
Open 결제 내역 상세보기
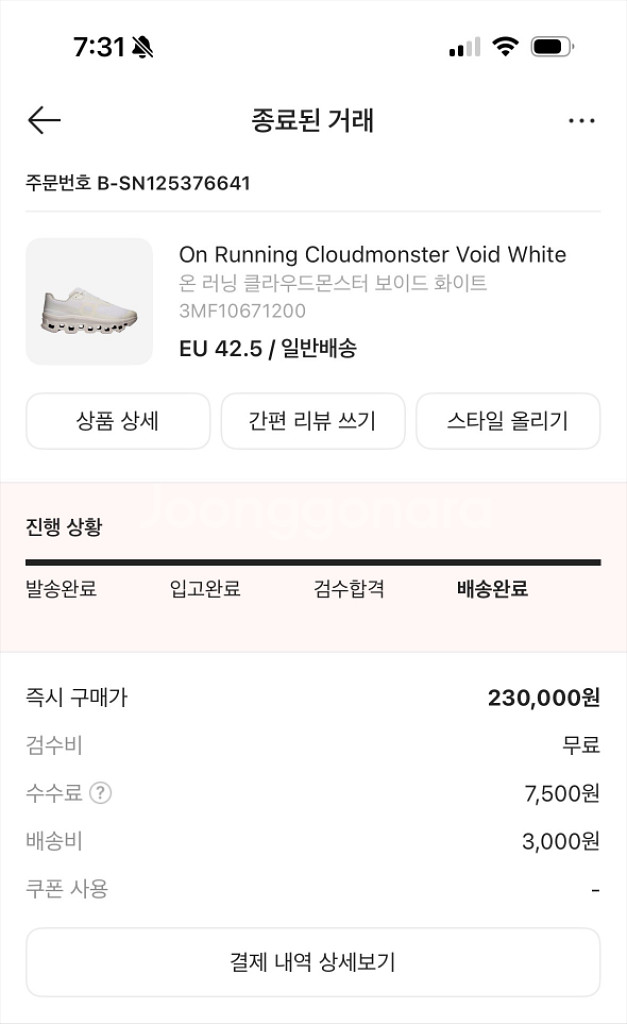[x=313, y=962]
